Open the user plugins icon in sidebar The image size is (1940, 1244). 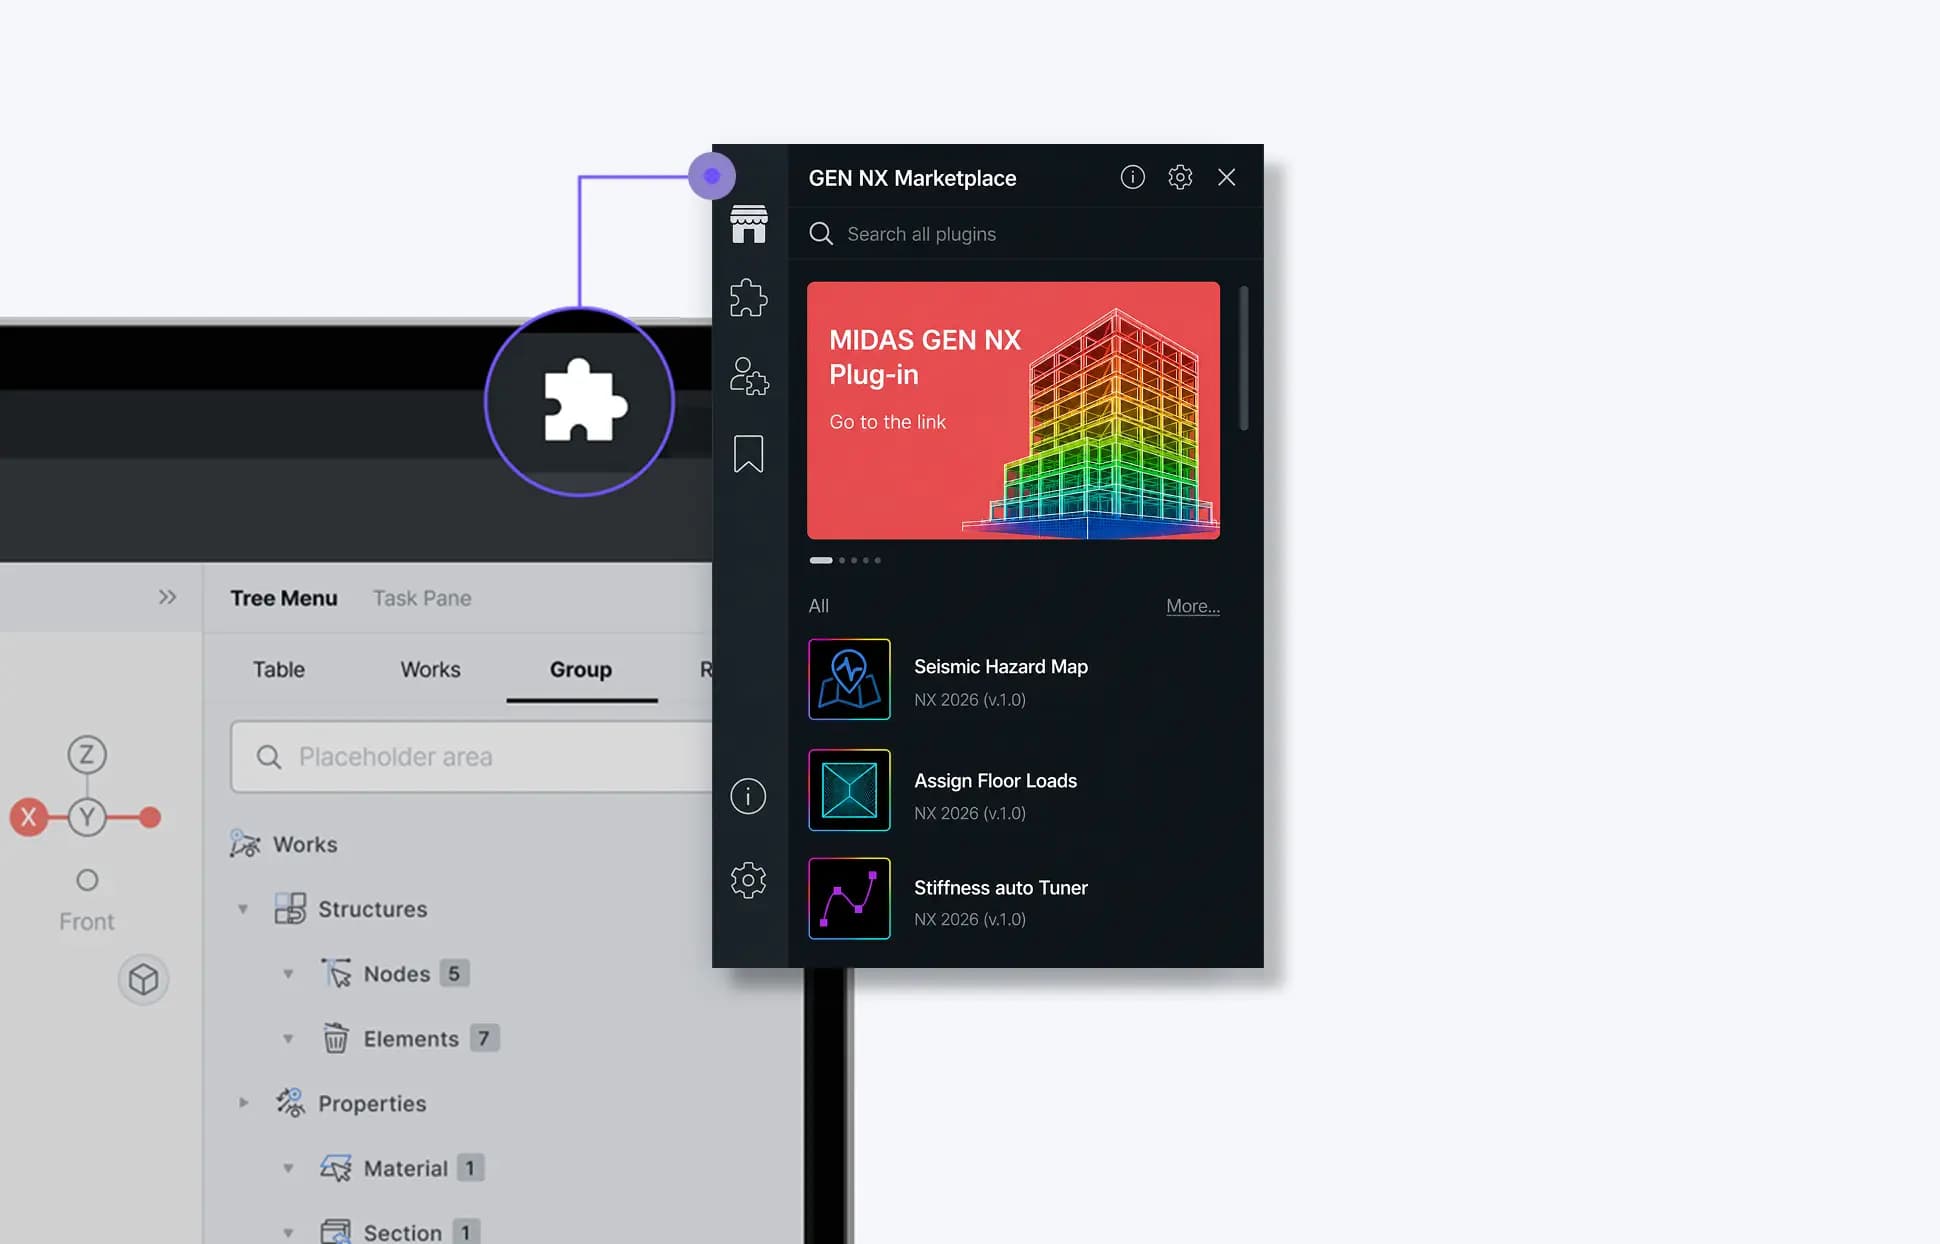748,376
